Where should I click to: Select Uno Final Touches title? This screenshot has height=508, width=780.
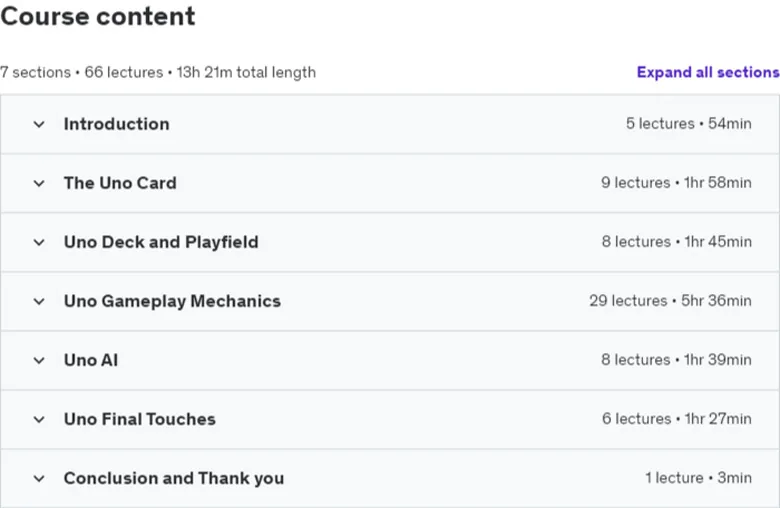(x=140, y=419)
